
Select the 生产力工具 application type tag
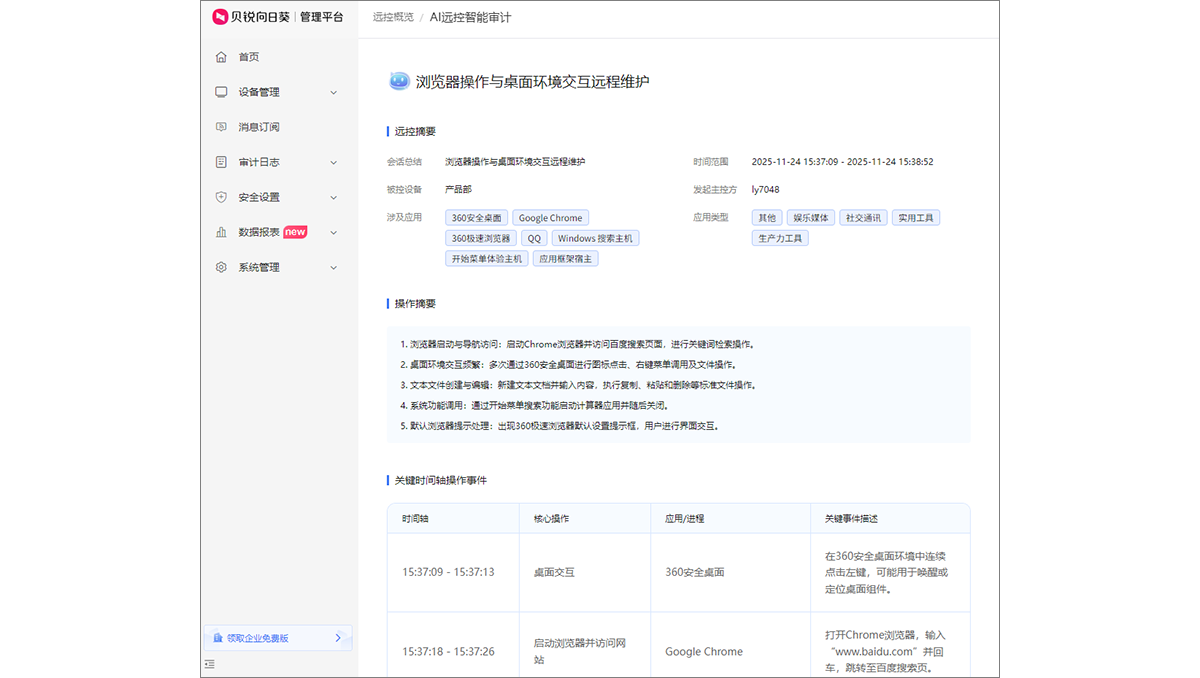pyautogui.click(x=780, y=238)
